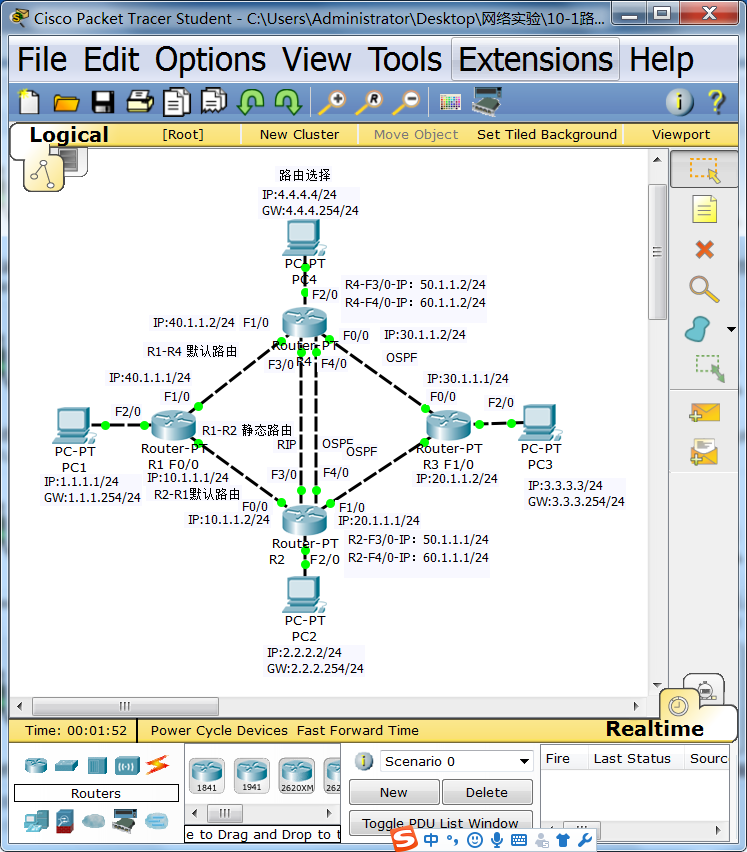The height and width of the screenshot is (852, 747).
Task: Click router R2 in the topology
Action: click(304, 520)
